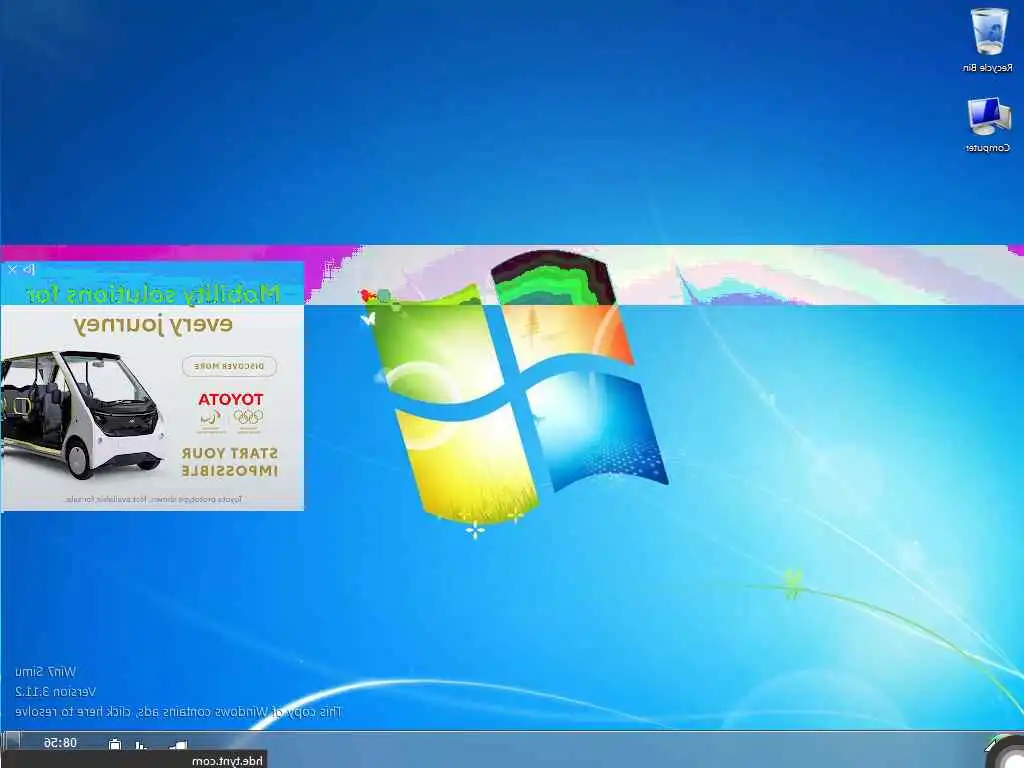Viewport: 1024px width, 768px height.
Task: Click the network bars tray icon
Action: click(x=141, y=744)
